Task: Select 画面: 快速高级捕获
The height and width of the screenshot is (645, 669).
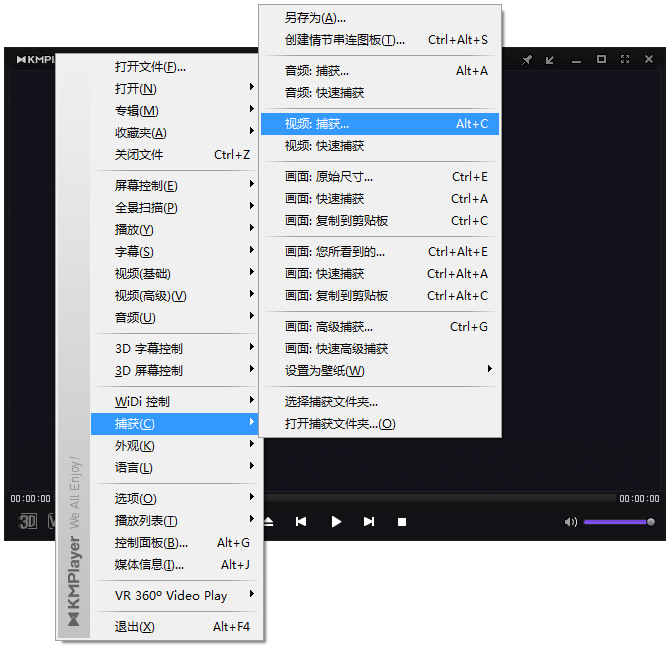Action: (380, 349)
